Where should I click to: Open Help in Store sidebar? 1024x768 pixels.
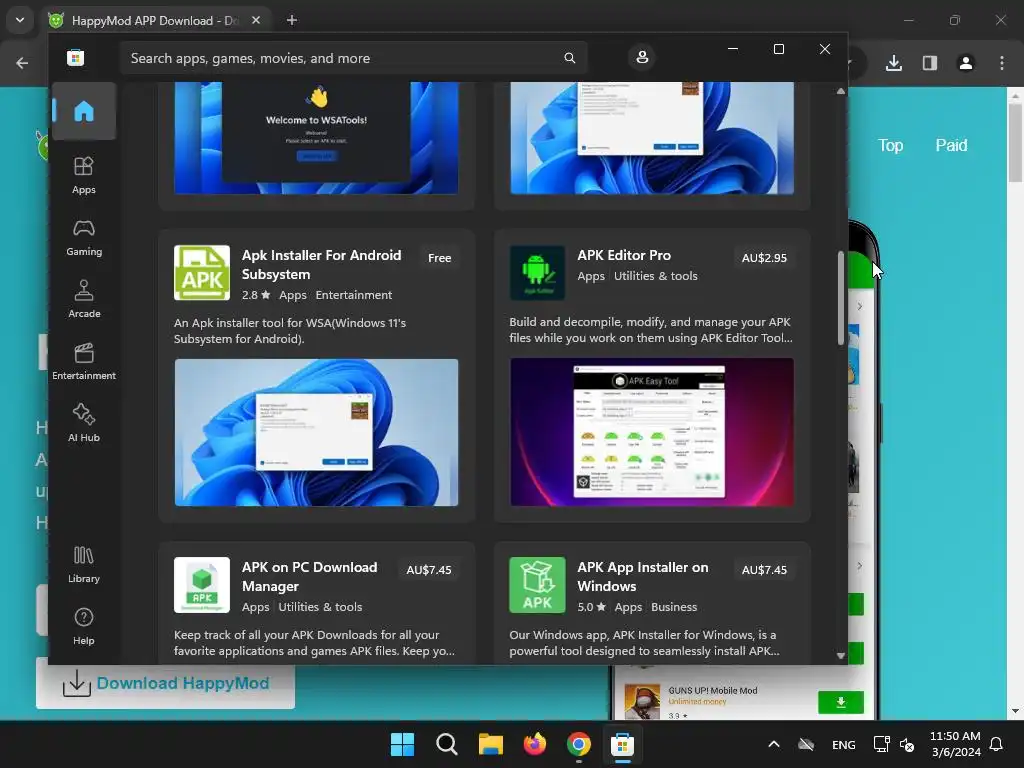pos(84,626)
